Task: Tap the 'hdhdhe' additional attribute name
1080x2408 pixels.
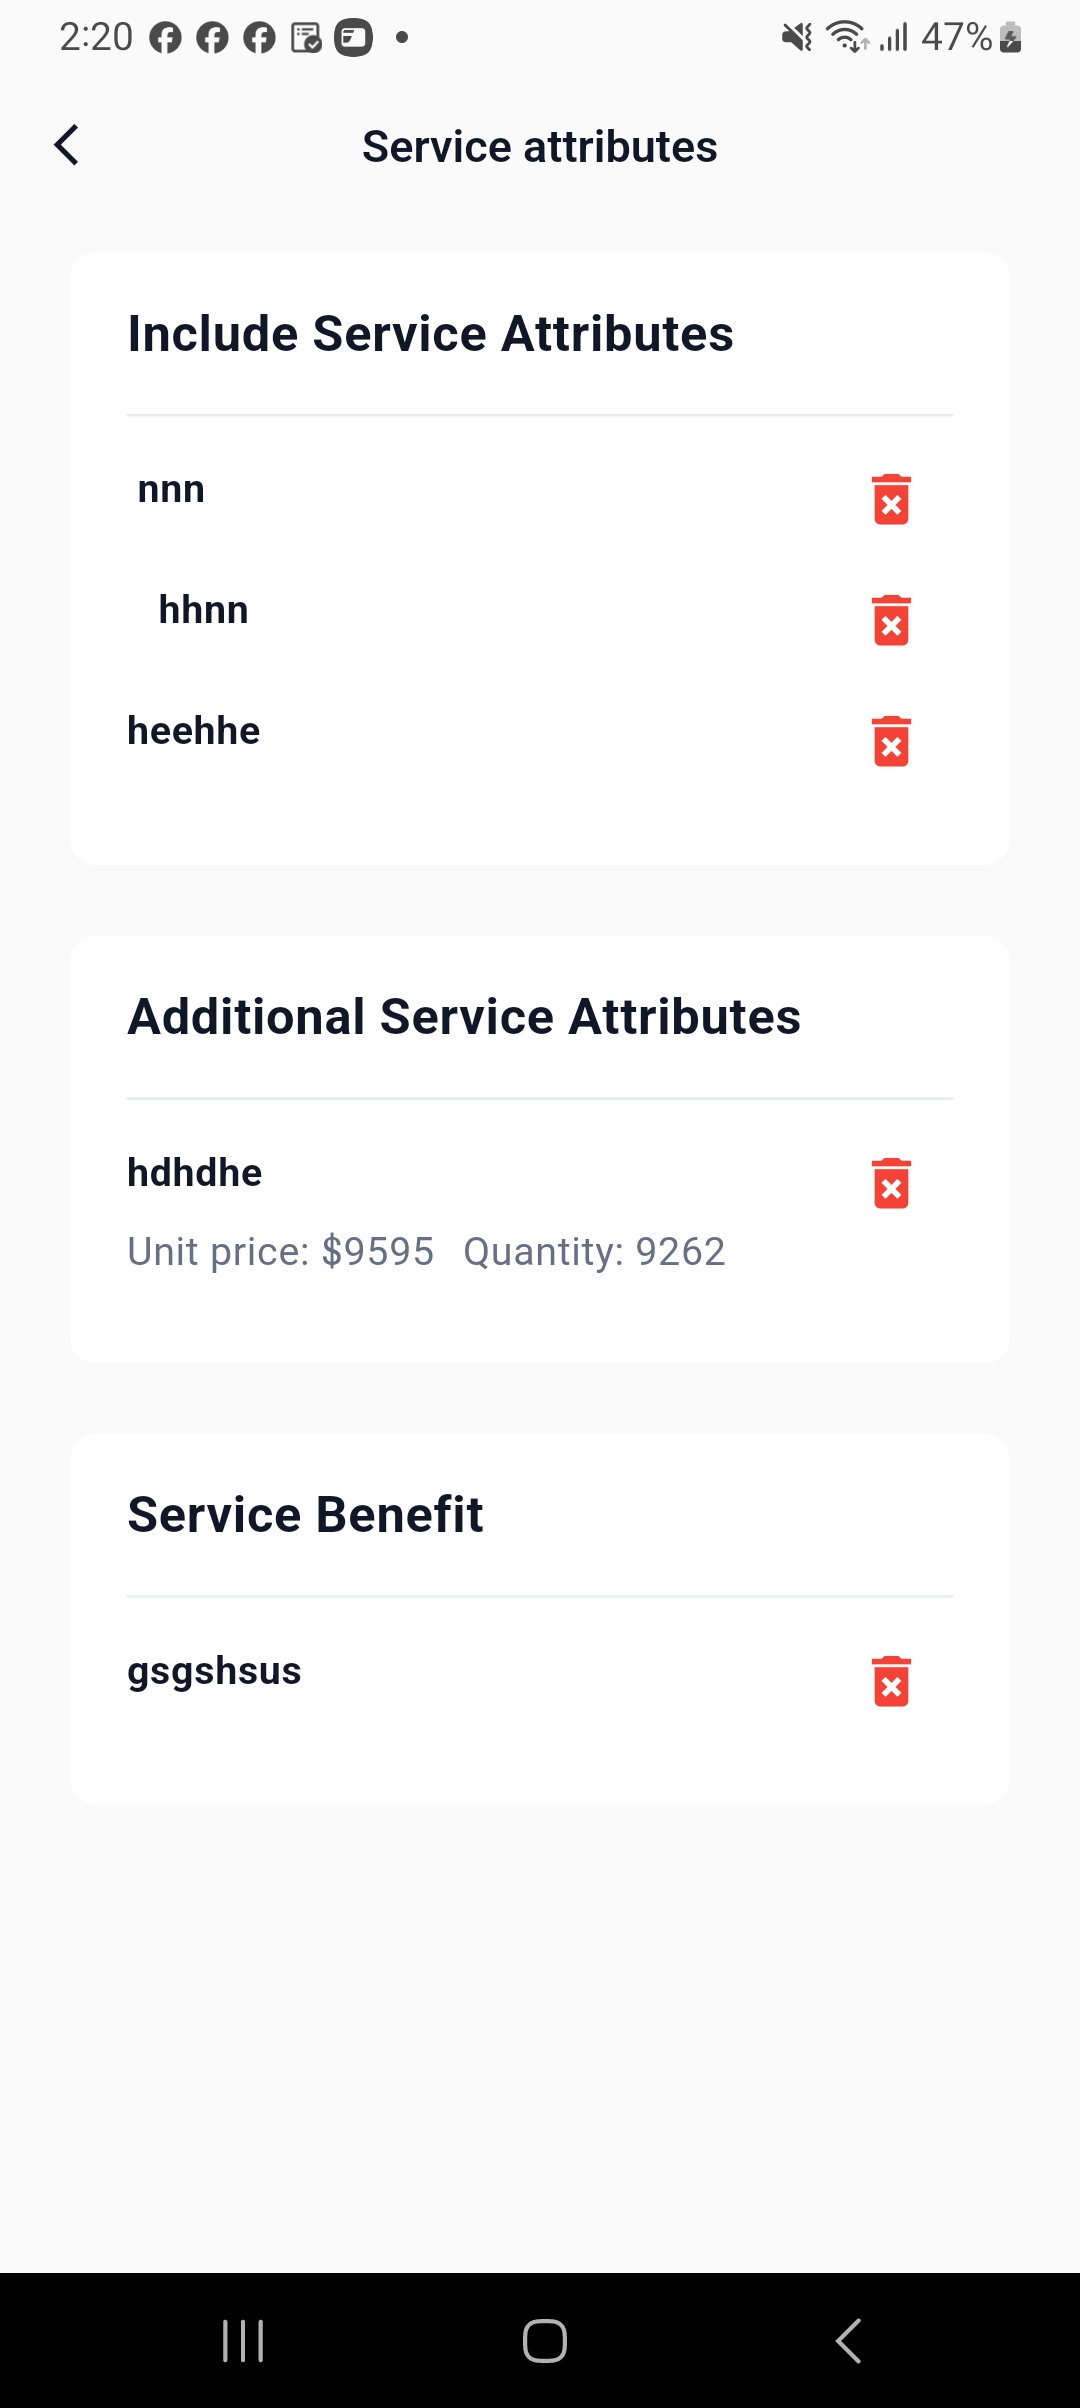Action: pos(194,1173)
